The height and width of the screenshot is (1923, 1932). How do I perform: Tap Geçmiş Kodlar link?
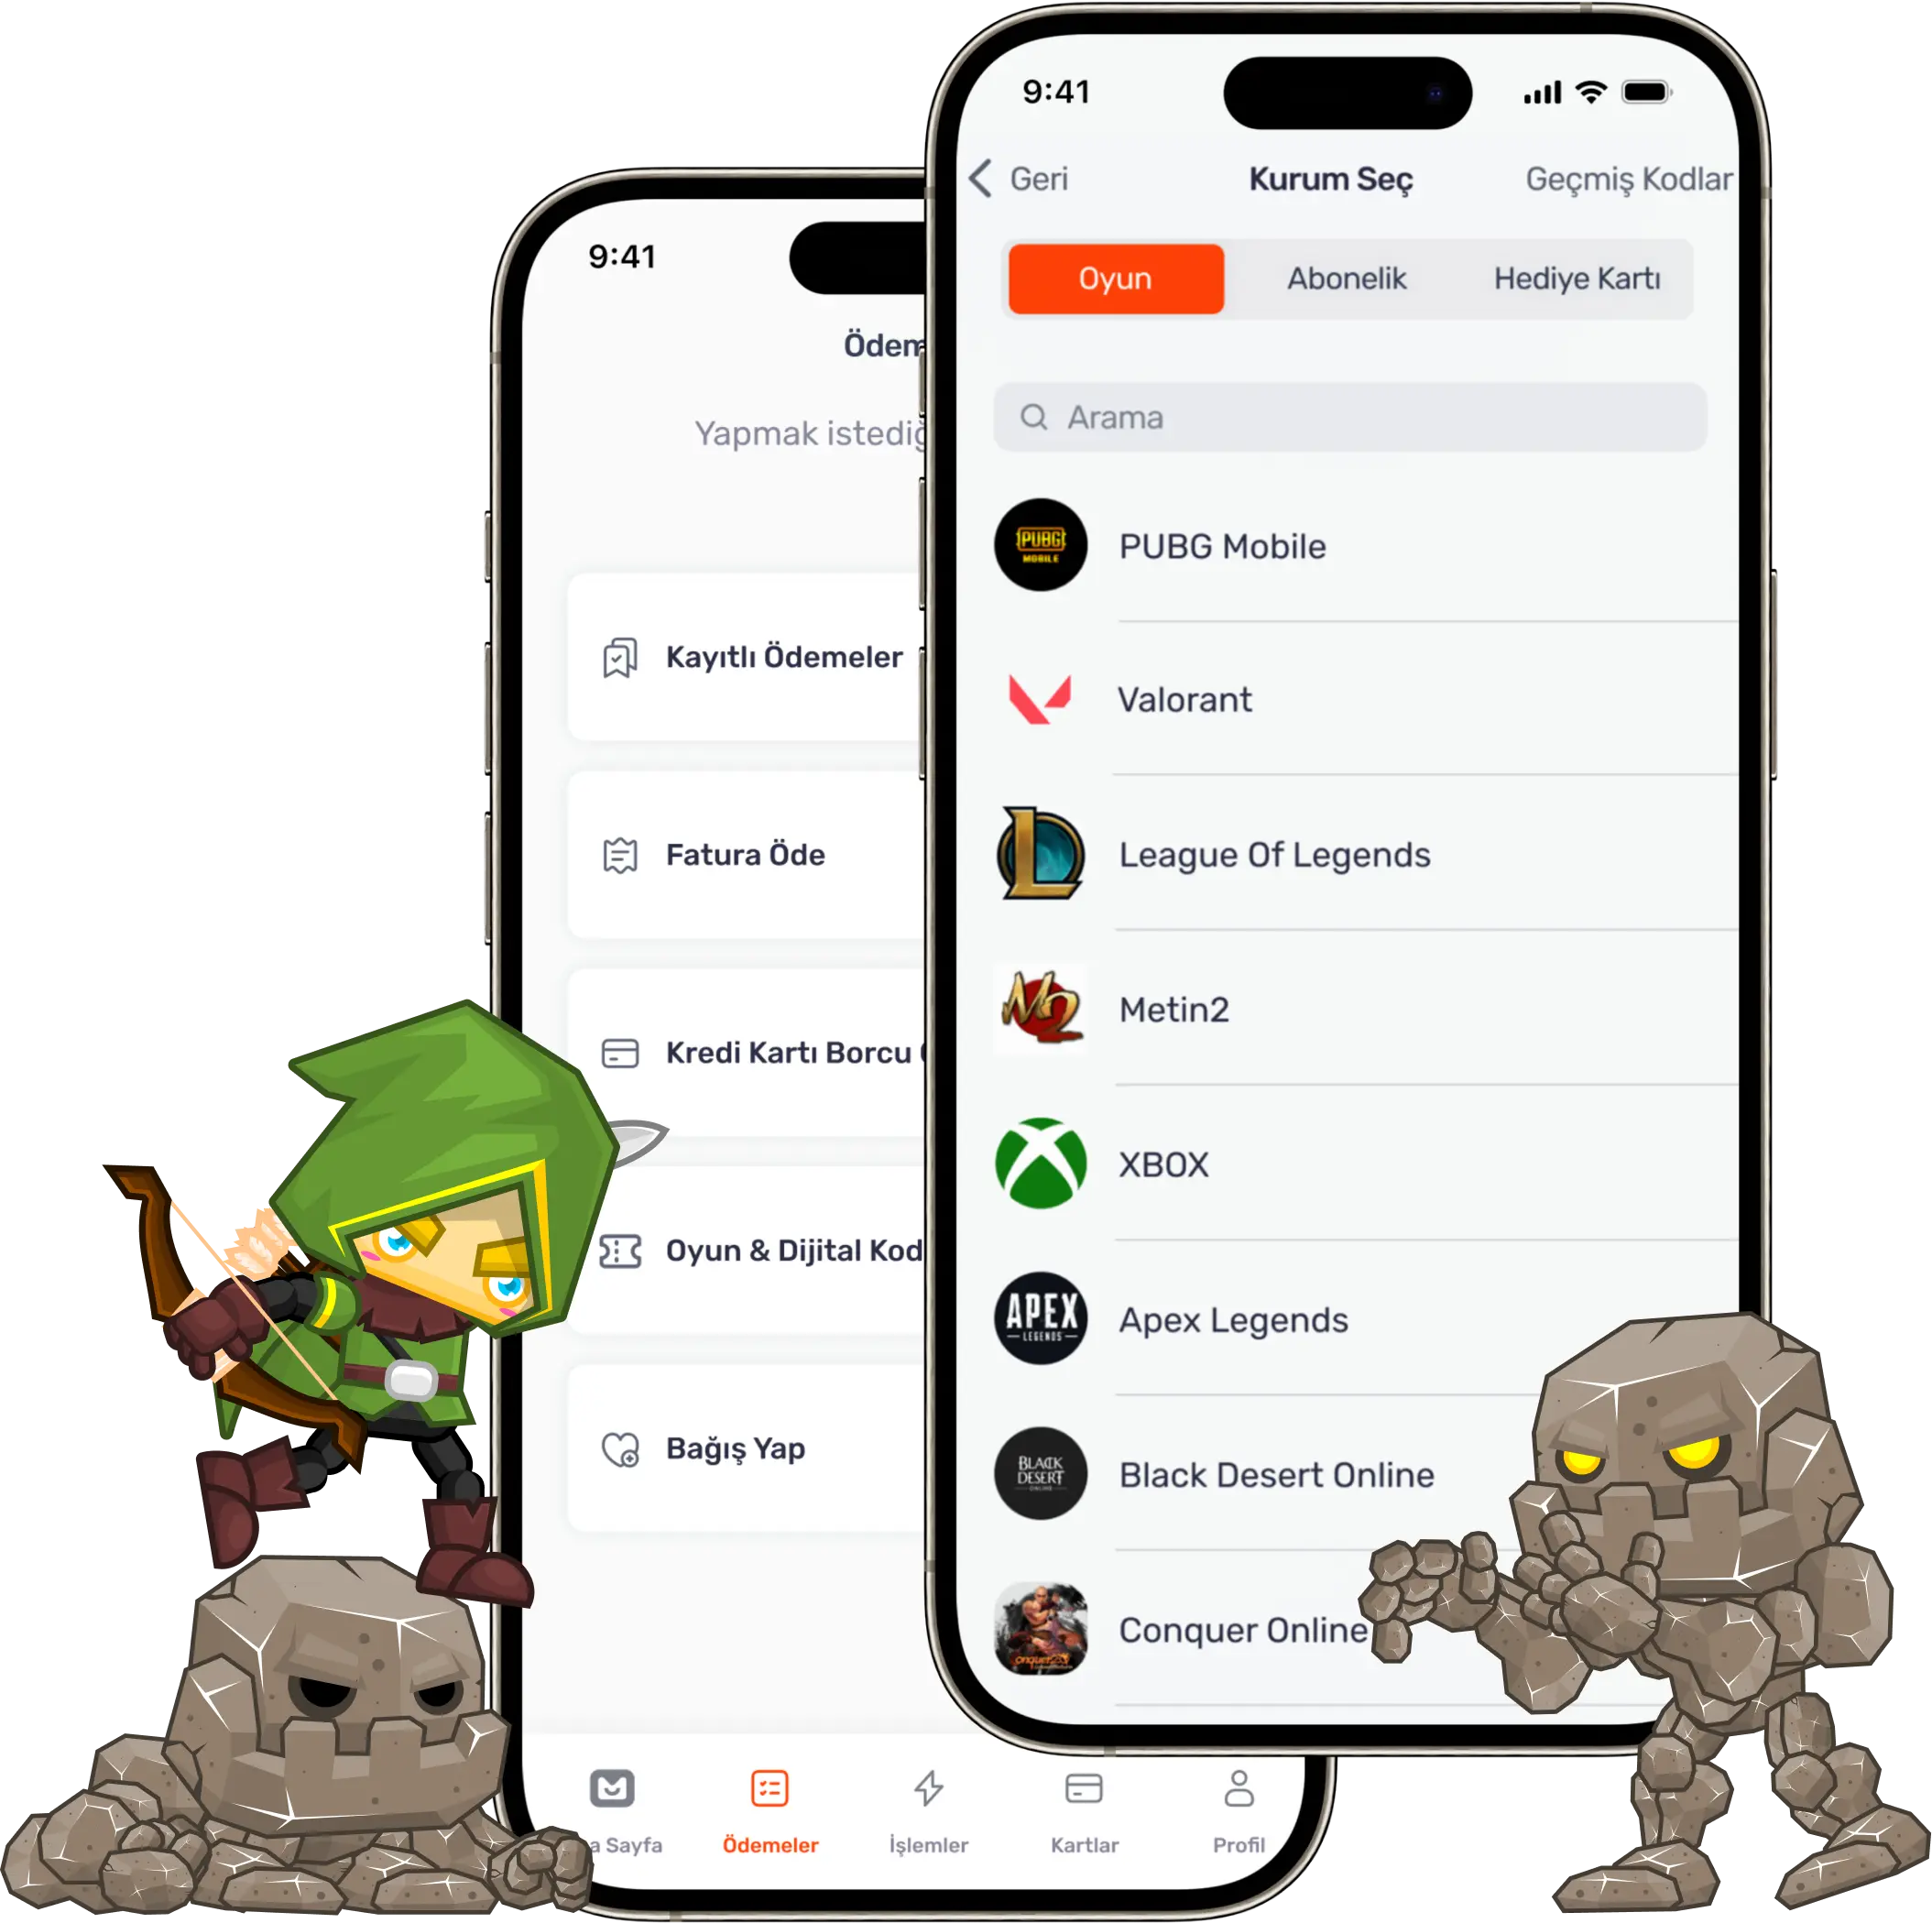tap(1622, 180)
